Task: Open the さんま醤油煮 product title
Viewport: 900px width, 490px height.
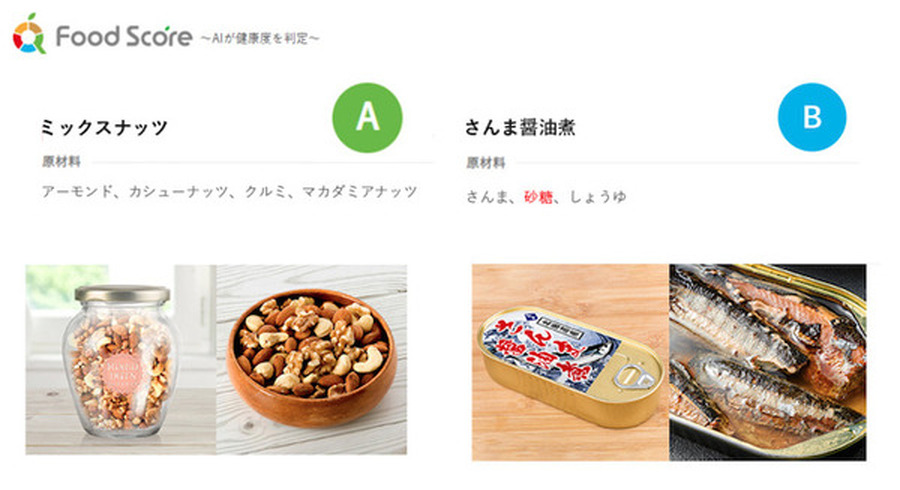Action: point(520,127)
